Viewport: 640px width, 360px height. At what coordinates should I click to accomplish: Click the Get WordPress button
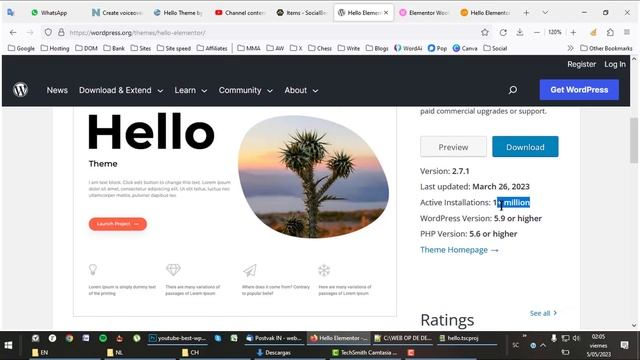click(579, 90)
